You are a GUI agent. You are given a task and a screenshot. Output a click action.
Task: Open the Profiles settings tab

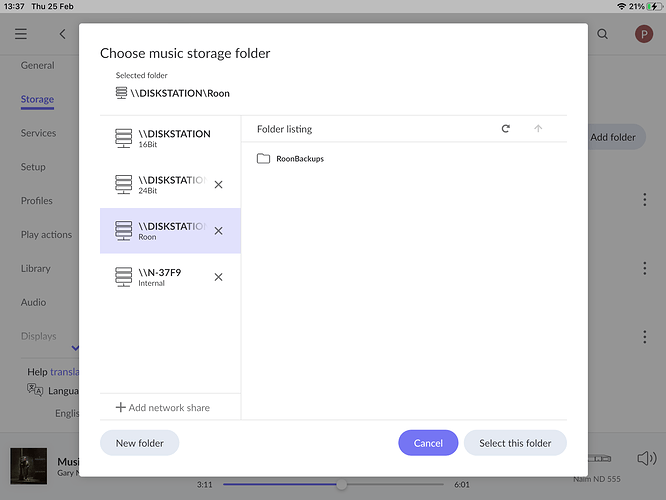[x=37, y=201]
